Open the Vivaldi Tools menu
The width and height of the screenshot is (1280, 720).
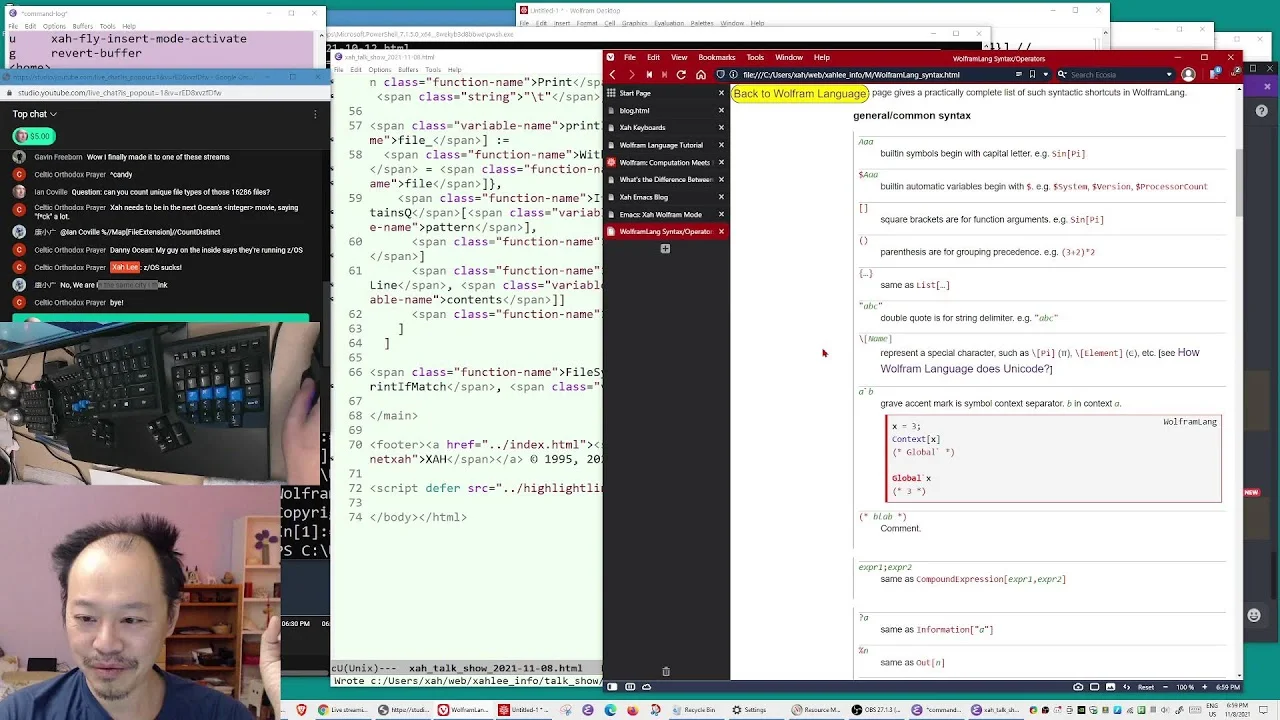[755, 57]
